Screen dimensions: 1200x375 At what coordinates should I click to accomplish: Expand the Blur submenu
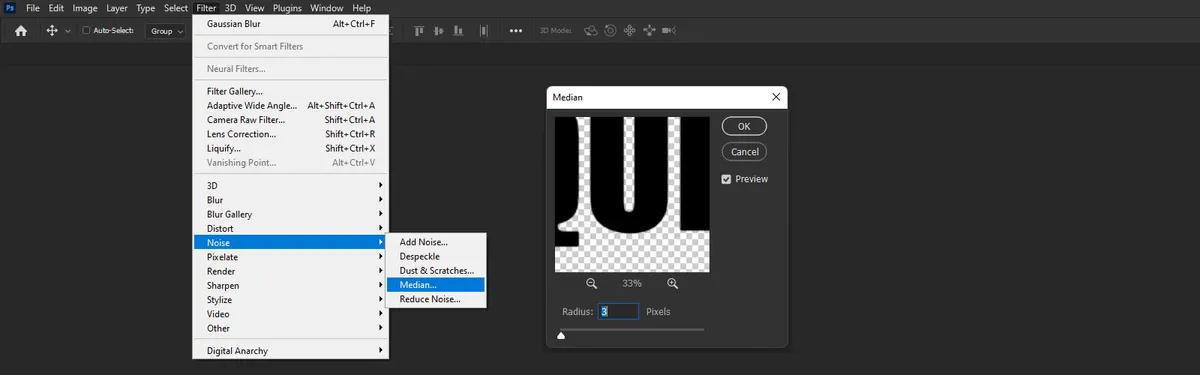coord(290,200)
